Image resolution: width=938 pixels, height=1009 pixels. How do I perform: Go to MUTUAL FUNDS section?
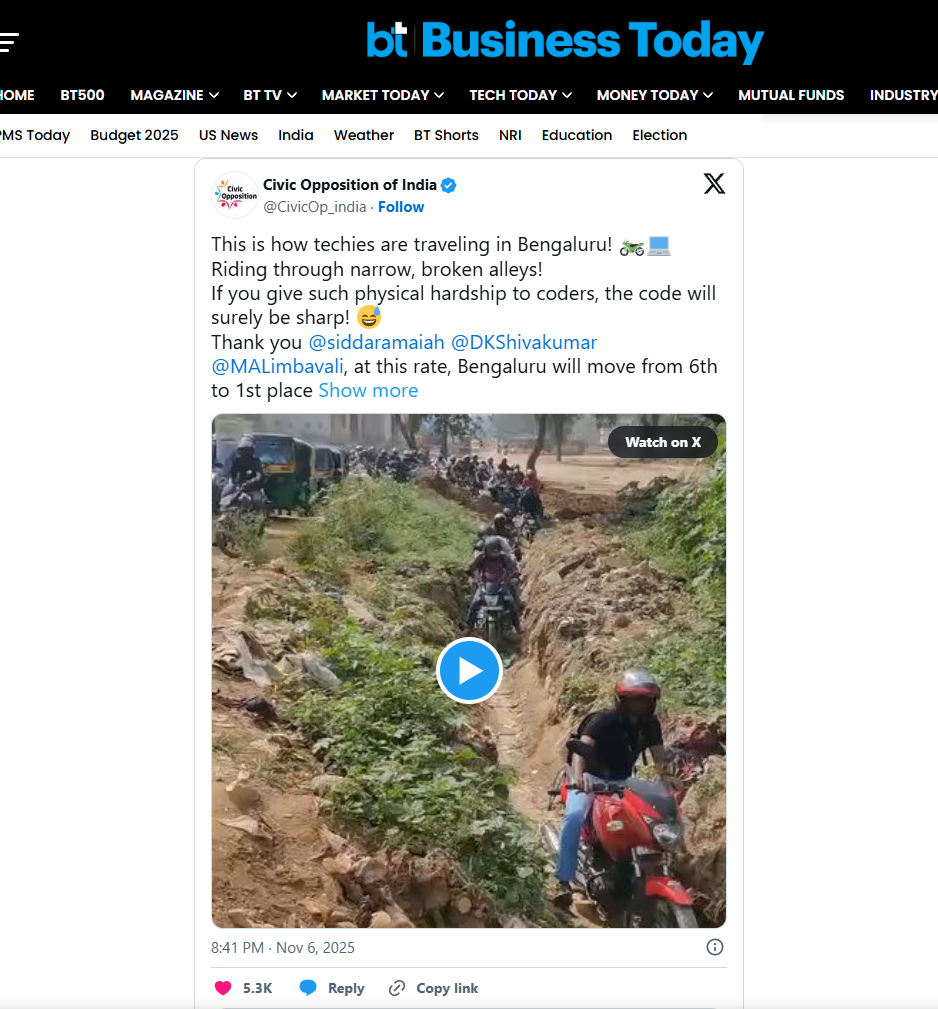(x=791, y=95)
